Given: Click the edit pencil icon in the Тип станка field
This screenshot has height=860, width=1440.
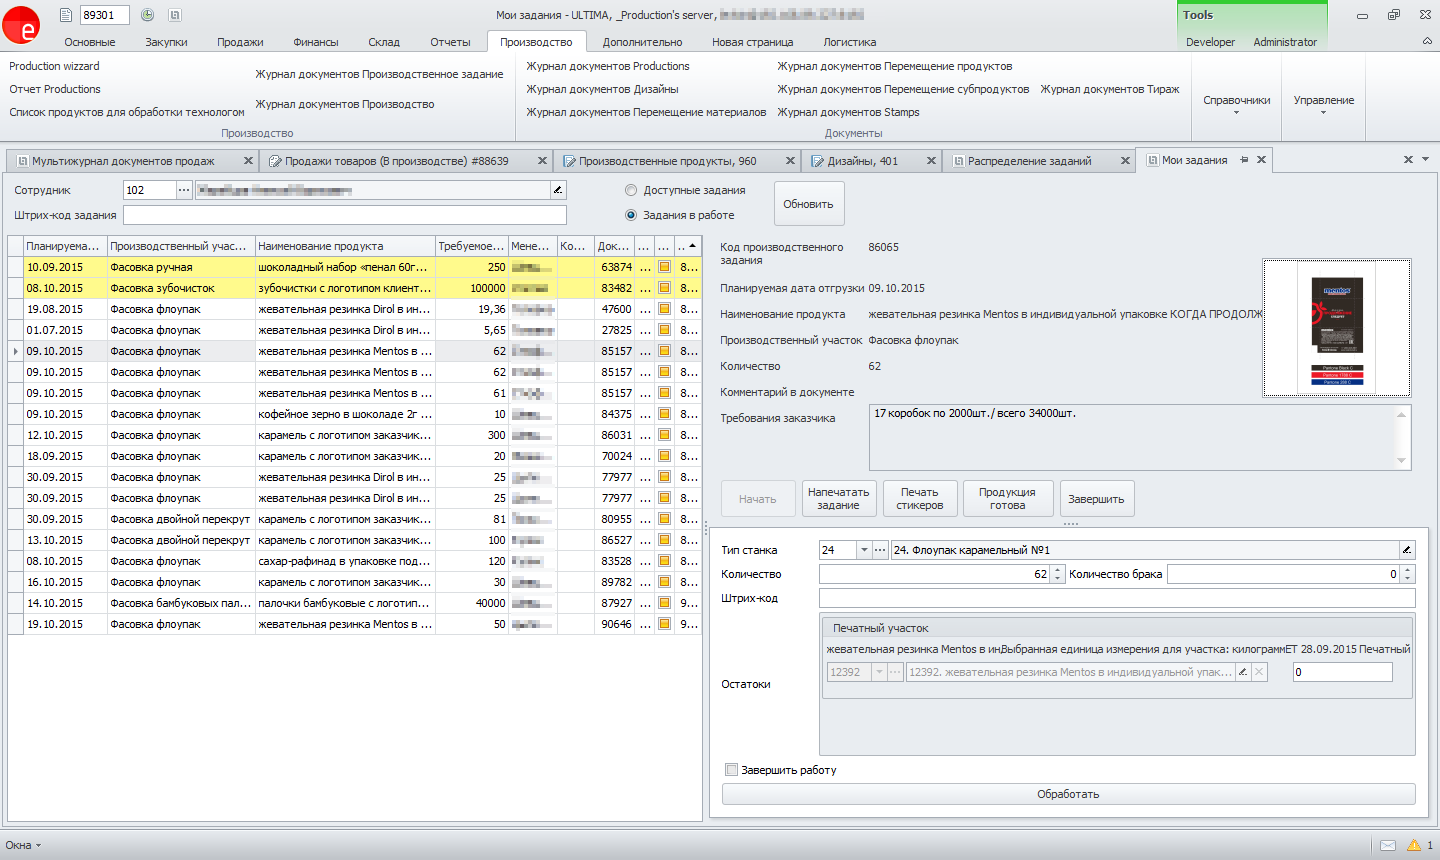Looking at the screenshot, I should [1406, 550].
